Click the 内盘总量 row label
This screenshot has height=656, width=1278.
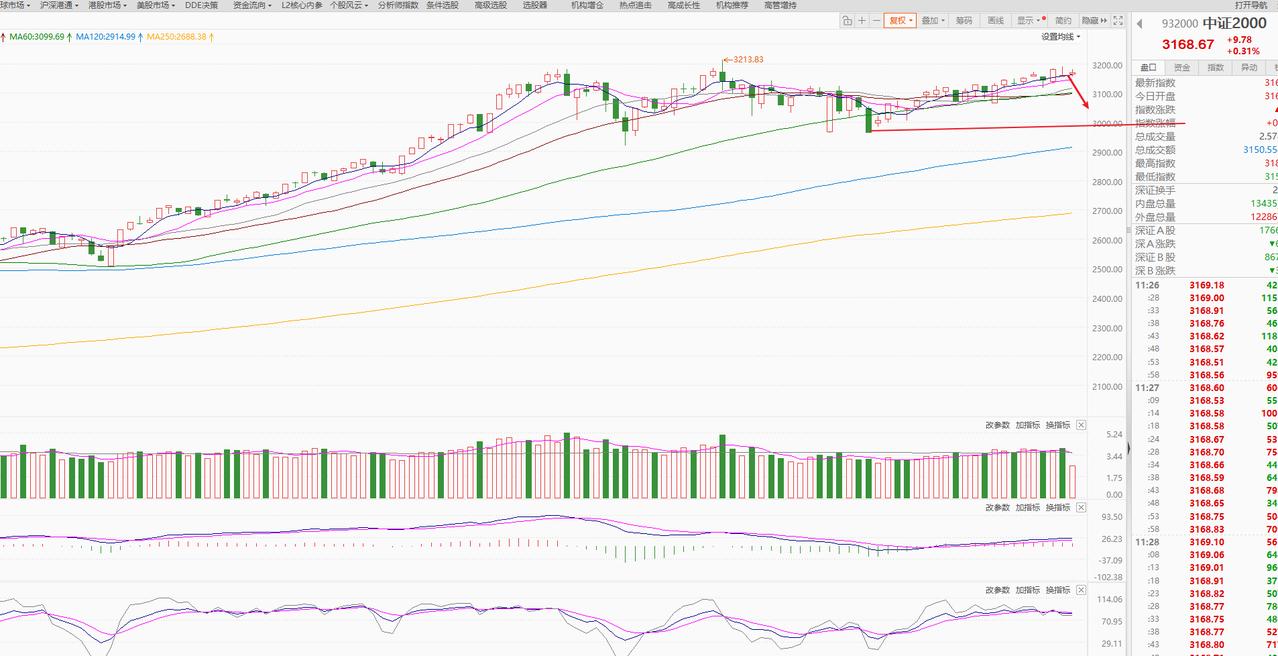(x=1155, y=203)
